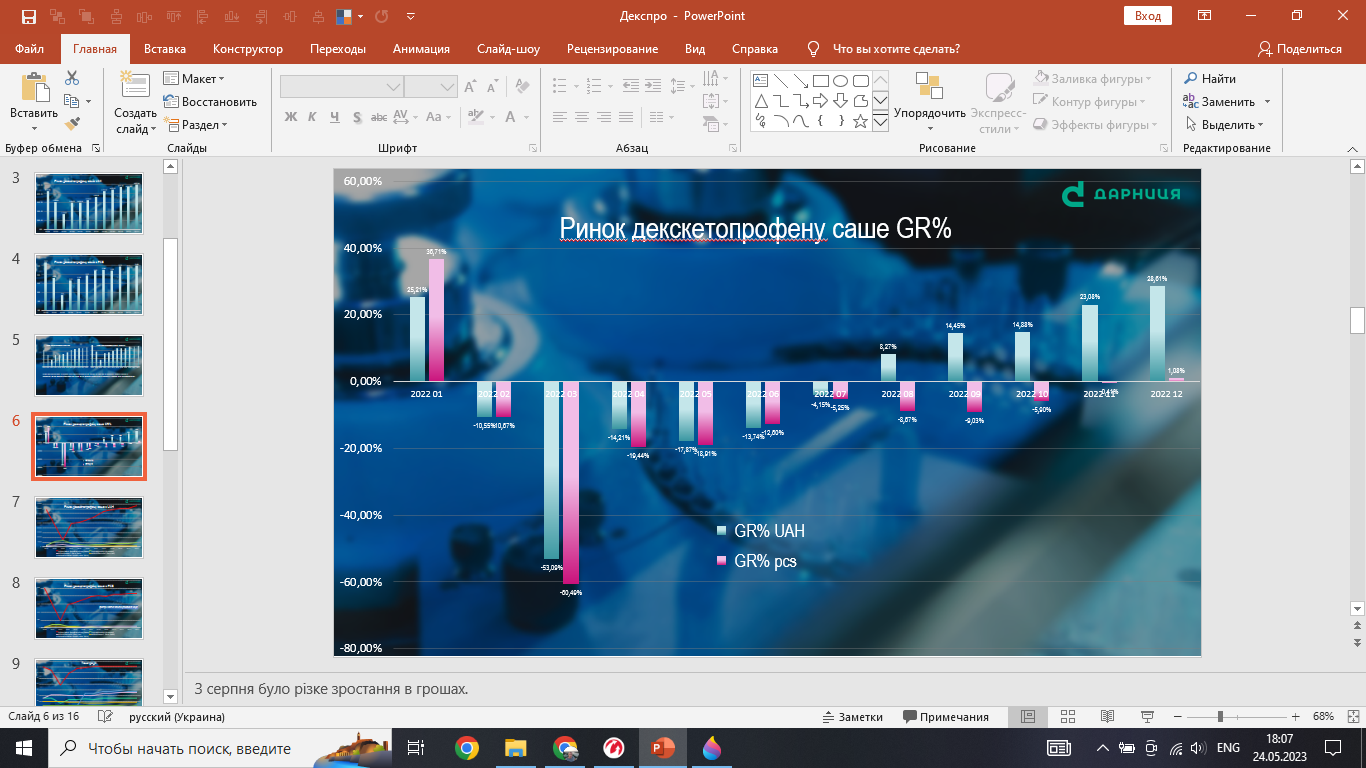Screen dimensions: 1366x768
Task: Toggle bold Ж formatting
Action: click(291, 117)
